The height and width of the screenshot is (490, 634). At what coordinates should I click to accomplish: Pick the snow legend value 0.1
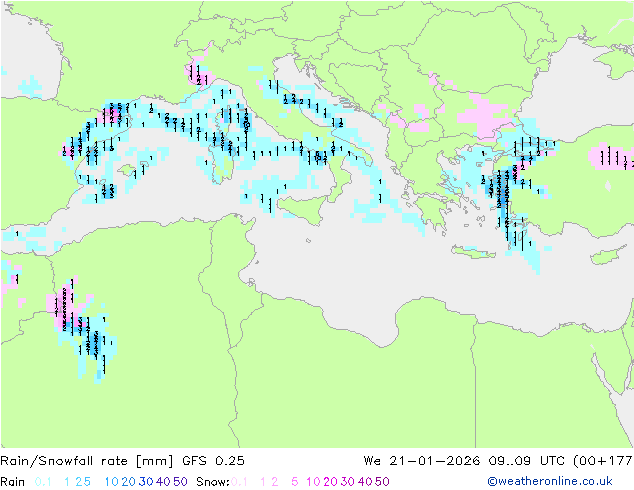click(239, 482)
